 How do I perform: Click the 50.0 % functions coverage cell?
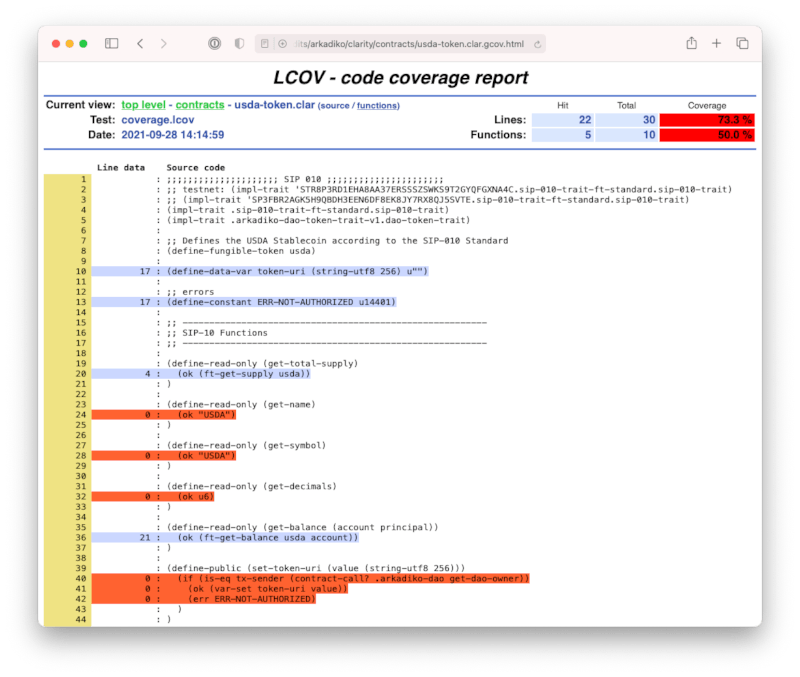[x=707, y=135]
